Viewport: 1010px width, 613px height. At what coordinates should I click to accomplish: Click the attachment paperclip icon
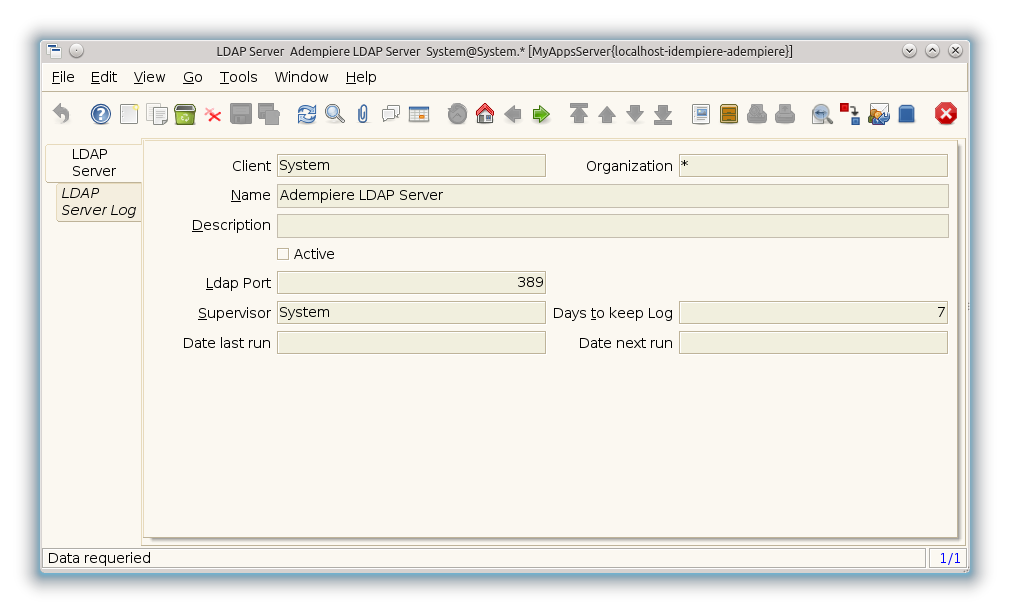363,114
